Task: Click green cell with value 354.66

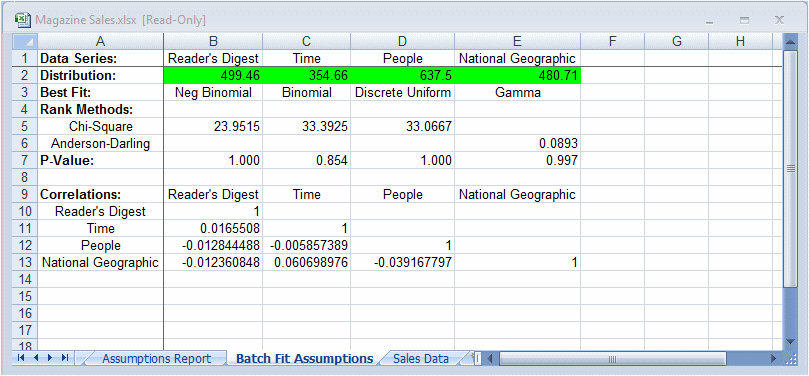Action: click(x=306, y=76)
